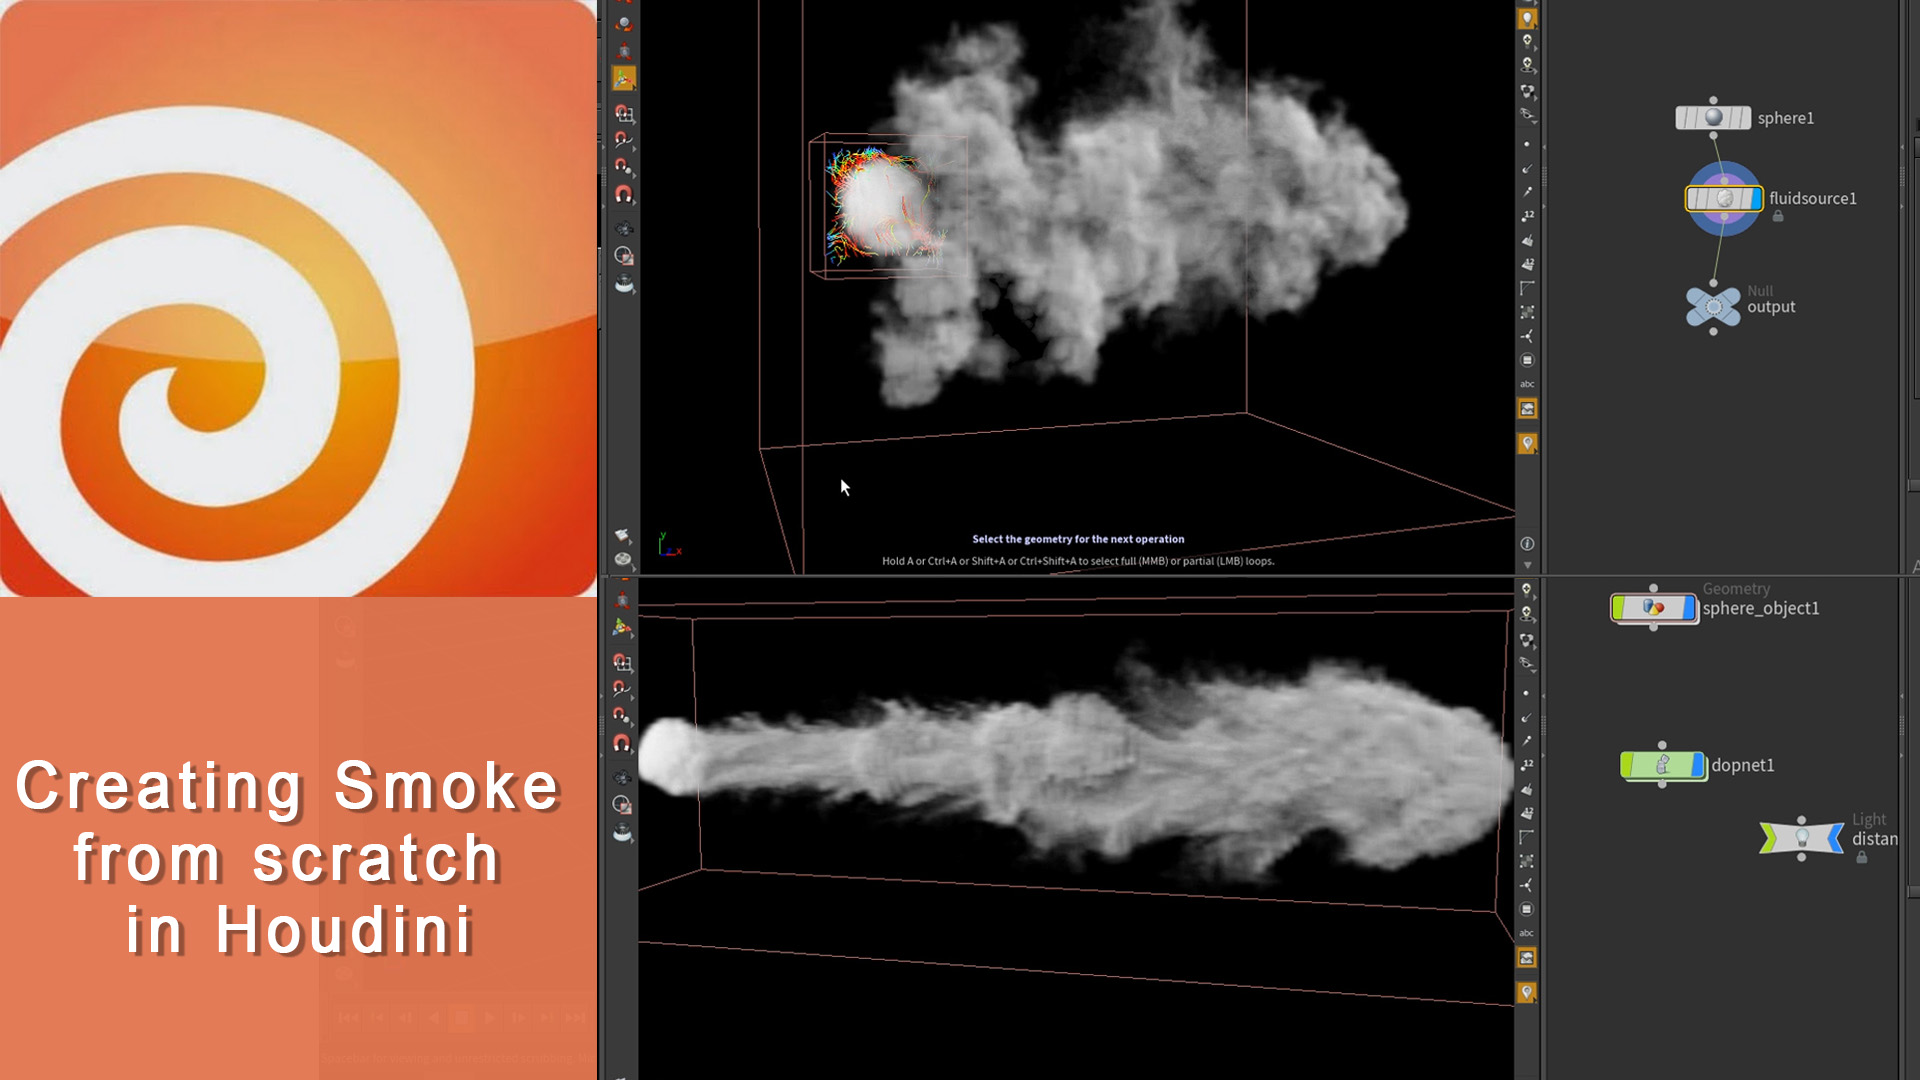
Task: Toggle blue display flag on fluidsource1 node
Action: coord(1756,198)
